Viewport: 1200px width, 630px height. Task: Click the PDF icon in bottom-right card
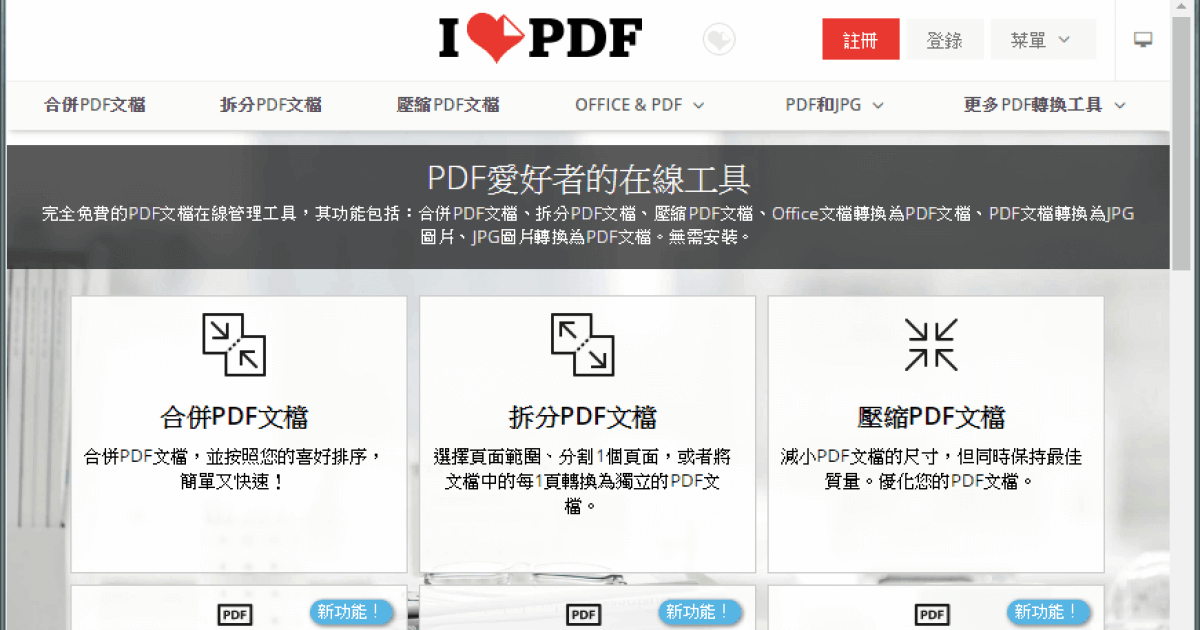(x=932, y=614)
